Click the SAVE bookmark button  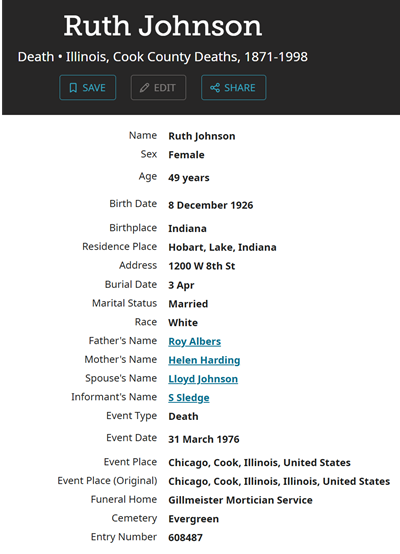[88, 88]
